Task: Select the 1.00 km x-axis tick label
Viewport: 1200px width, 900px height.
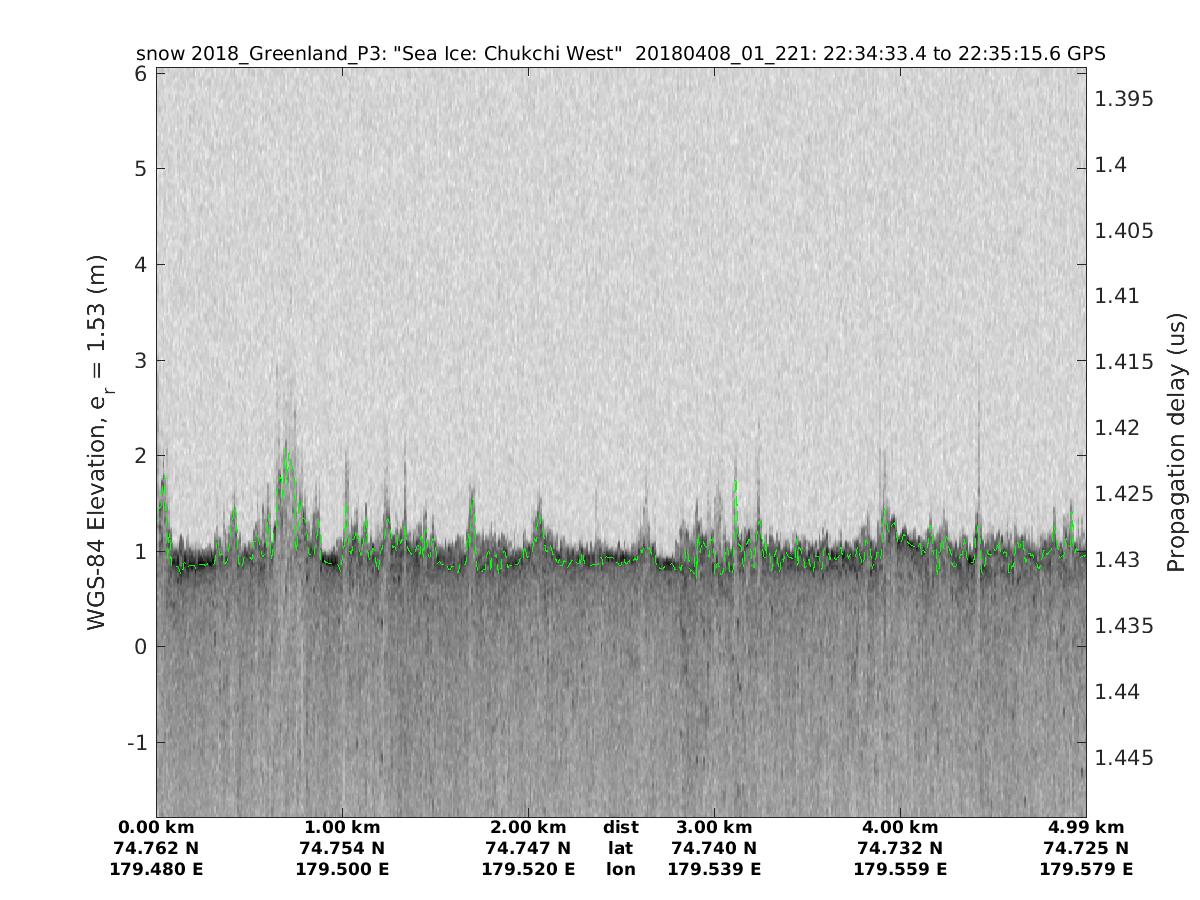Action: pyautogui.click(x=342, y=827)
